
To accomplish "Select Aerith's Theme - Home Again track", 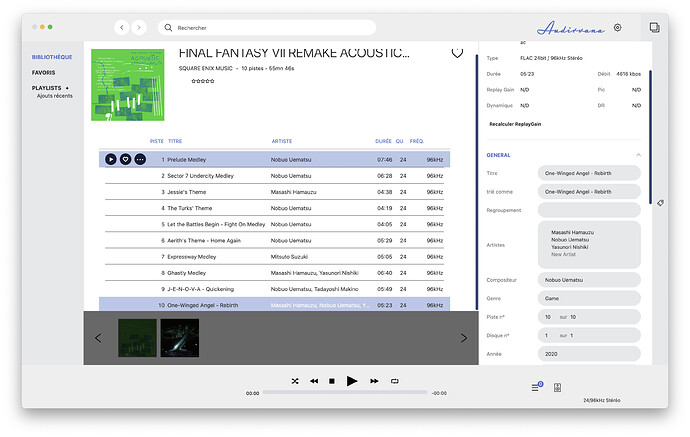I will click(274, 241).
